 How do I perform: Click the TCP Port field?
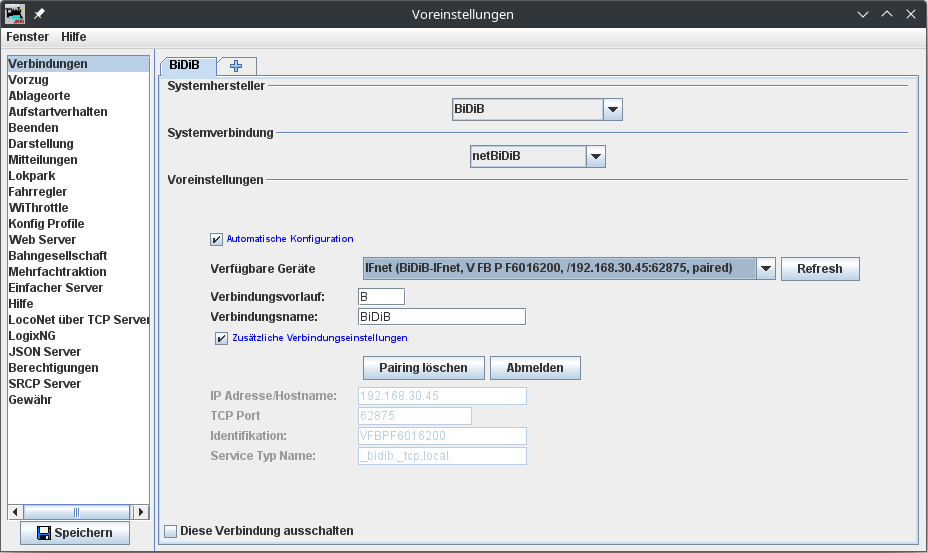click(414, 416)
